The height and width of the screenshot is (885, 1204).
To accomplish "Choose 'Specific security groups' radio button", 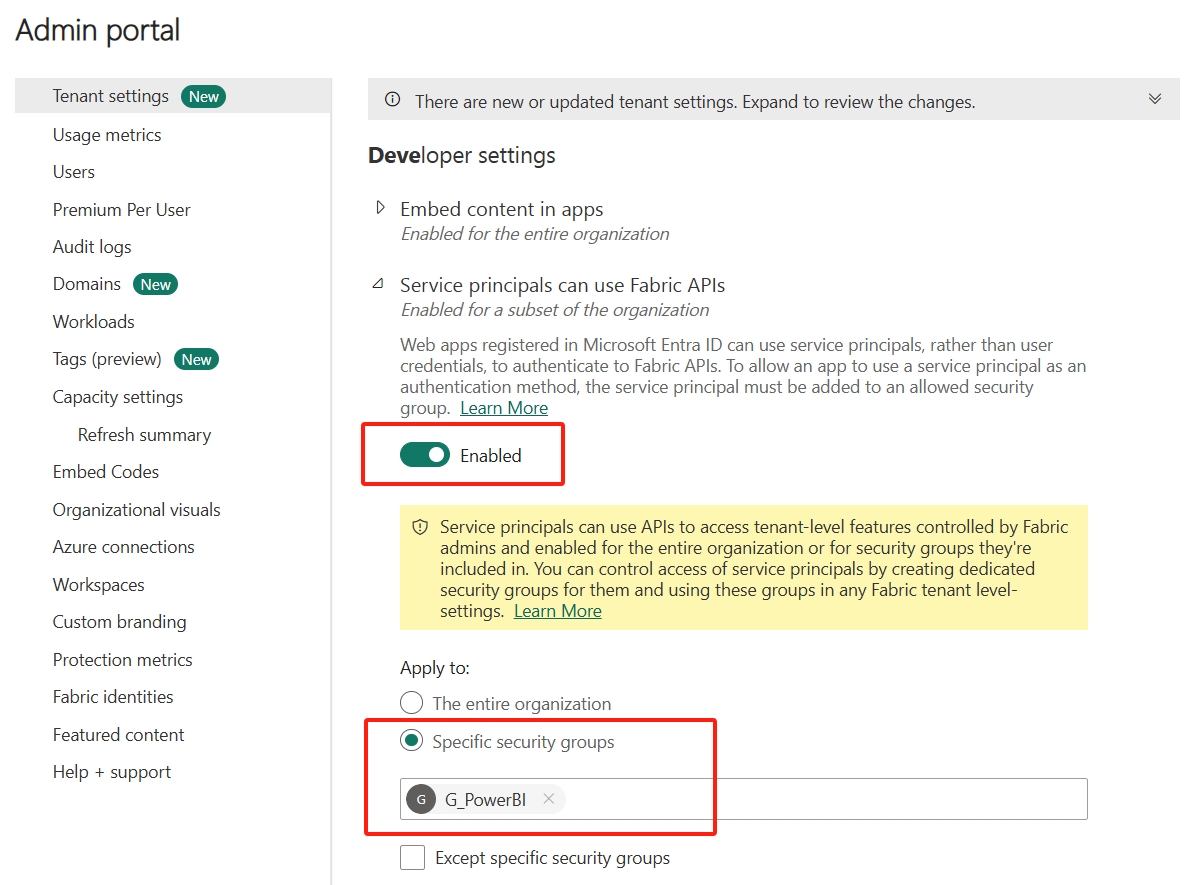I will pyautogui.click(x=412, y=741).
